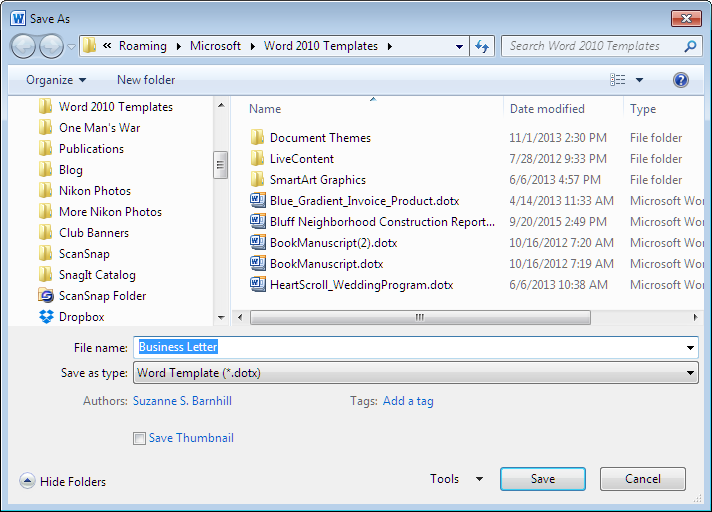Click the ScanSnap Folder icon
The height and width of the screenshot is (512, 712).
point(46,296)
